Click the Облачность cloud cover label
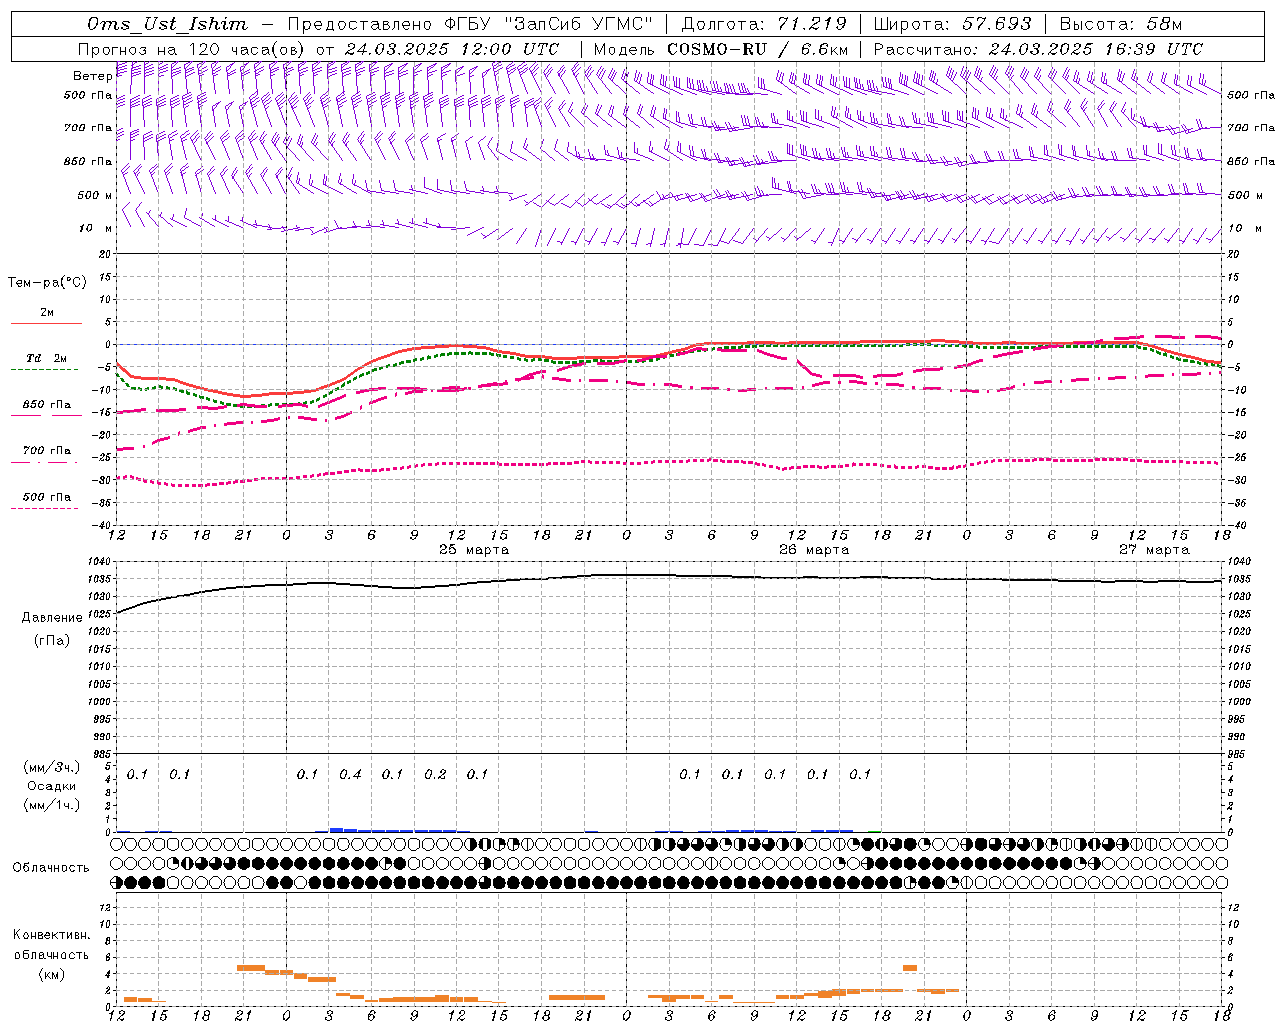This screenshot has height=1024, width=1280. tap(51, 868)
